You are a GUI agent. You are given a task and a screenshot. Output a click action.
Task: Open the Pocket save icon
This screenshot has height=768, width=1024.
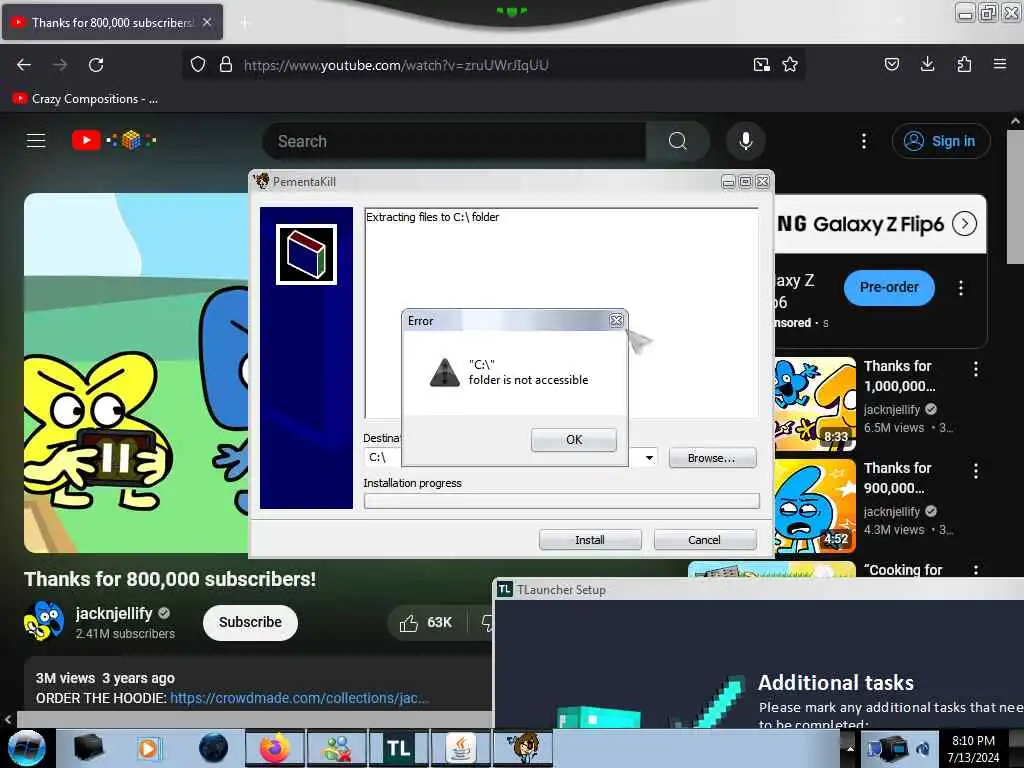pyautogui.click(x=892, y=64)
